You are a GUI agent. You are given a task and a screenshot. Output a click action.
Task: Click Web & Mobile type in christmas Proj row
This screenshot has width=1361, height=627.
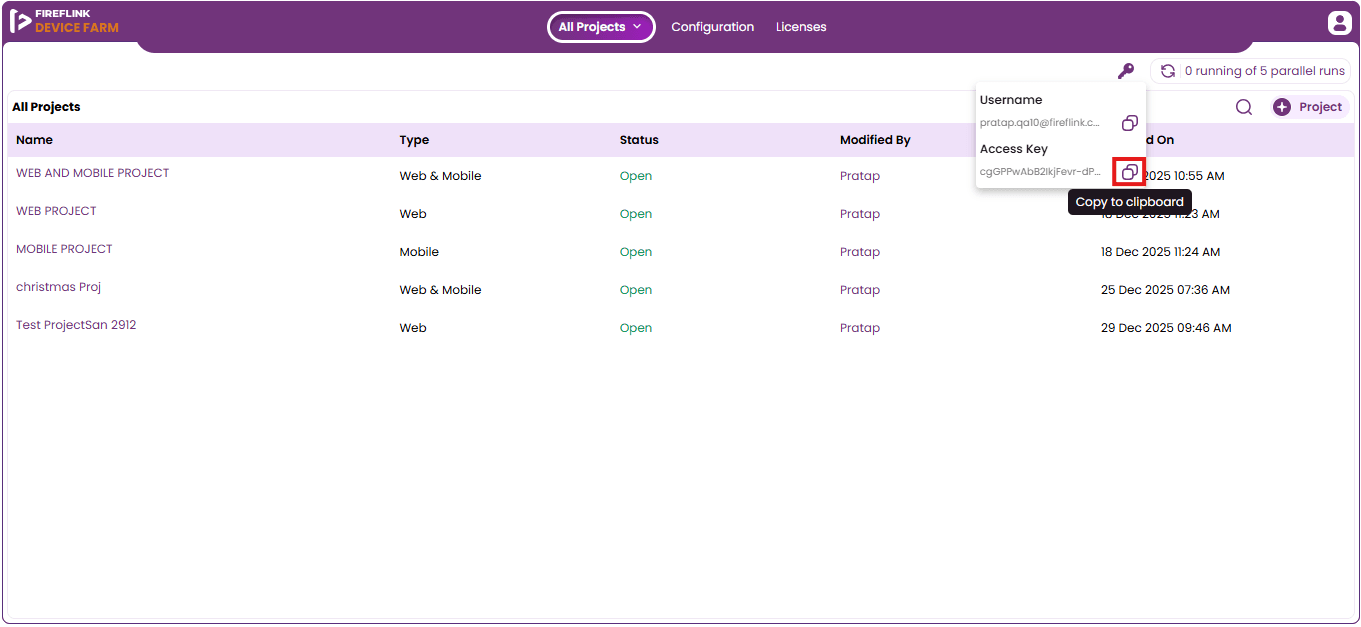click(441, 290)
